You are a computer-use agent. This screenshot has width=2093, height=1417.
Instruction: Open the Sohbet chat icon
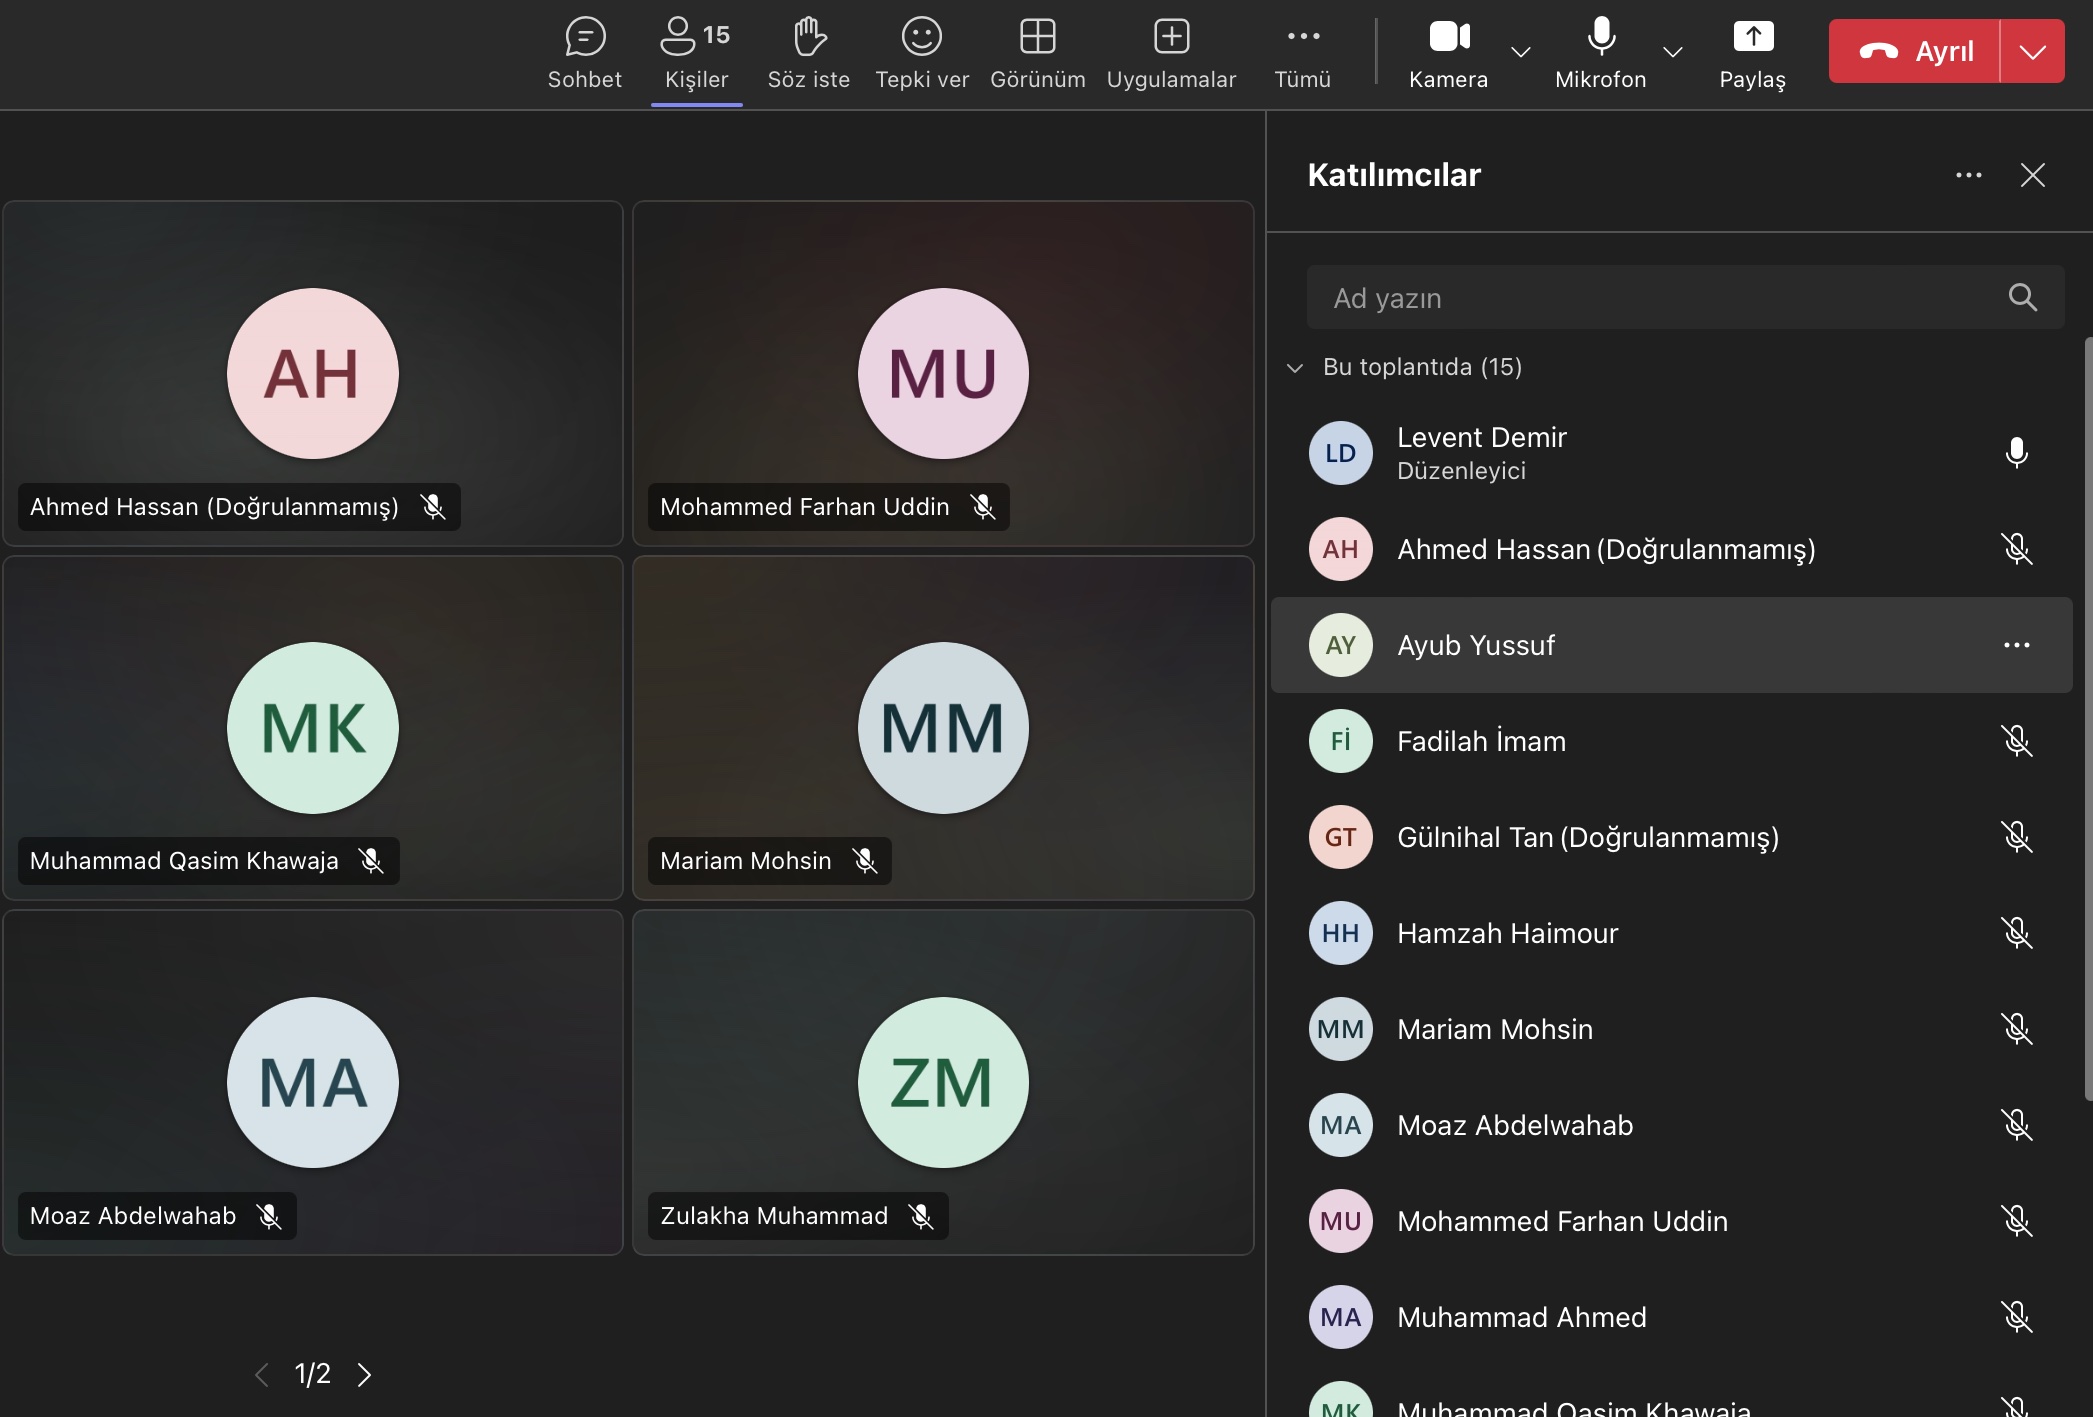(x=585, y=38)
